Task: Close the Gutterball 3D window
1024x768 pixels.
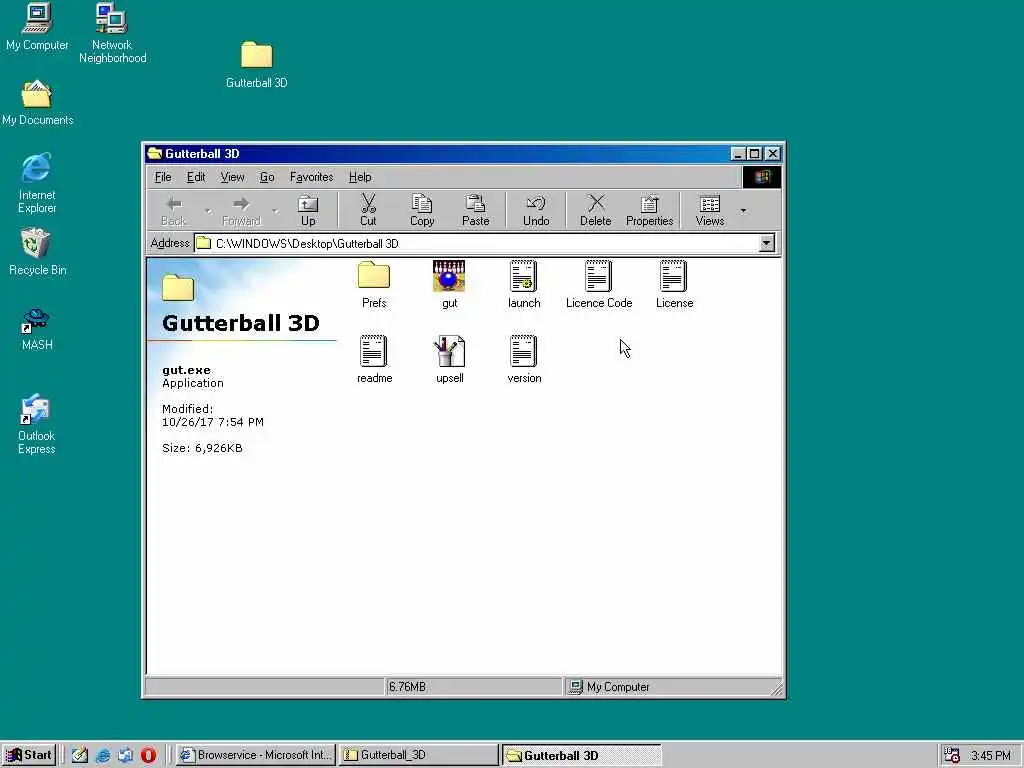Action: click(773, 153)
